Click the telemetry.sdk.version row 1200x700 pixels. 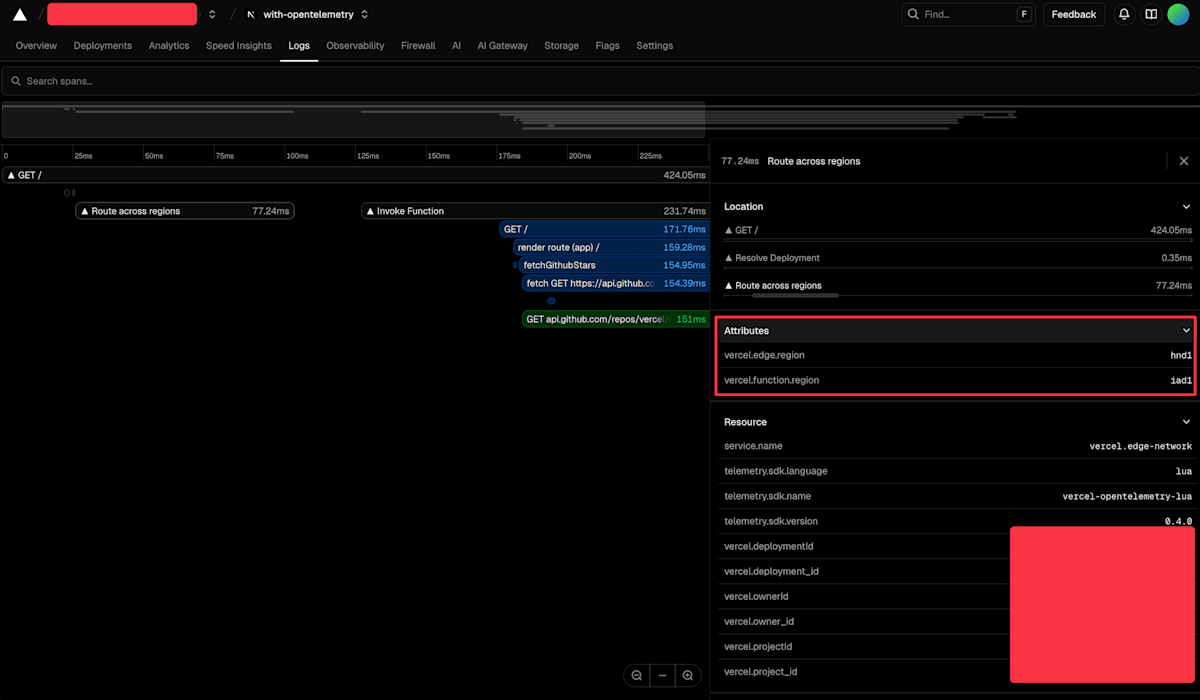[958, 521]
